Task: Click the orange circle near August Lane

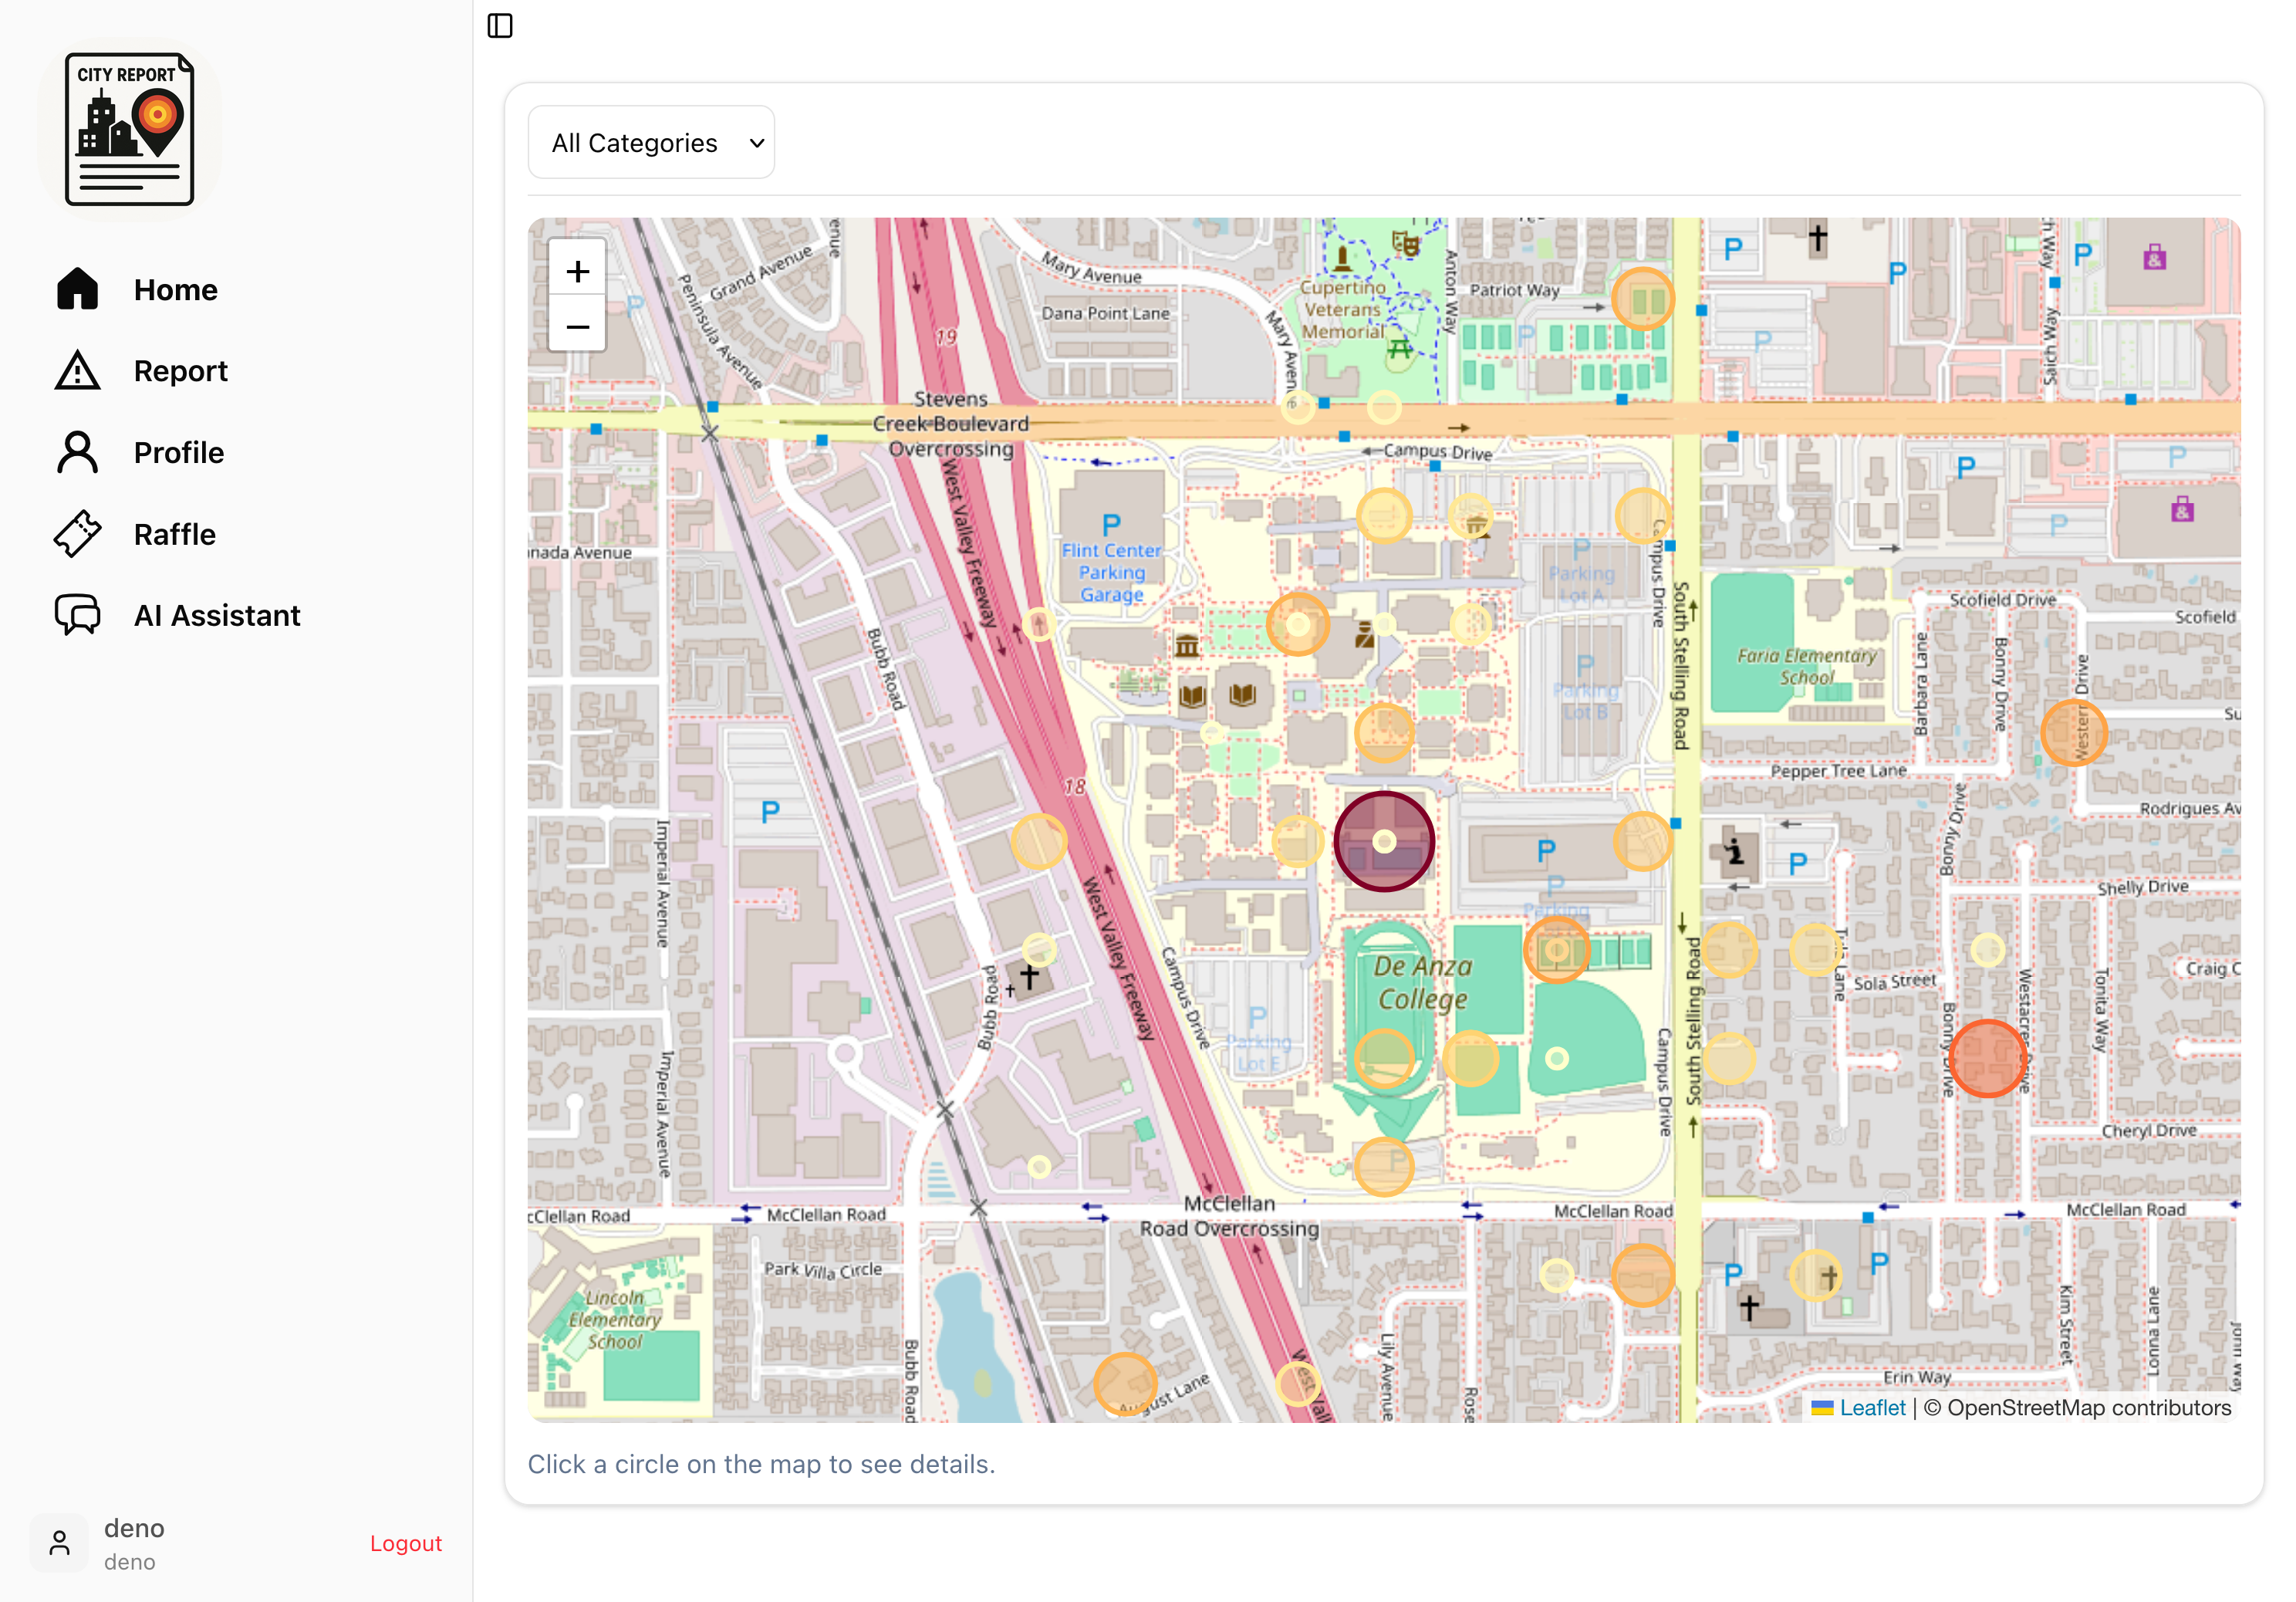Action: pos(1124,1384)
